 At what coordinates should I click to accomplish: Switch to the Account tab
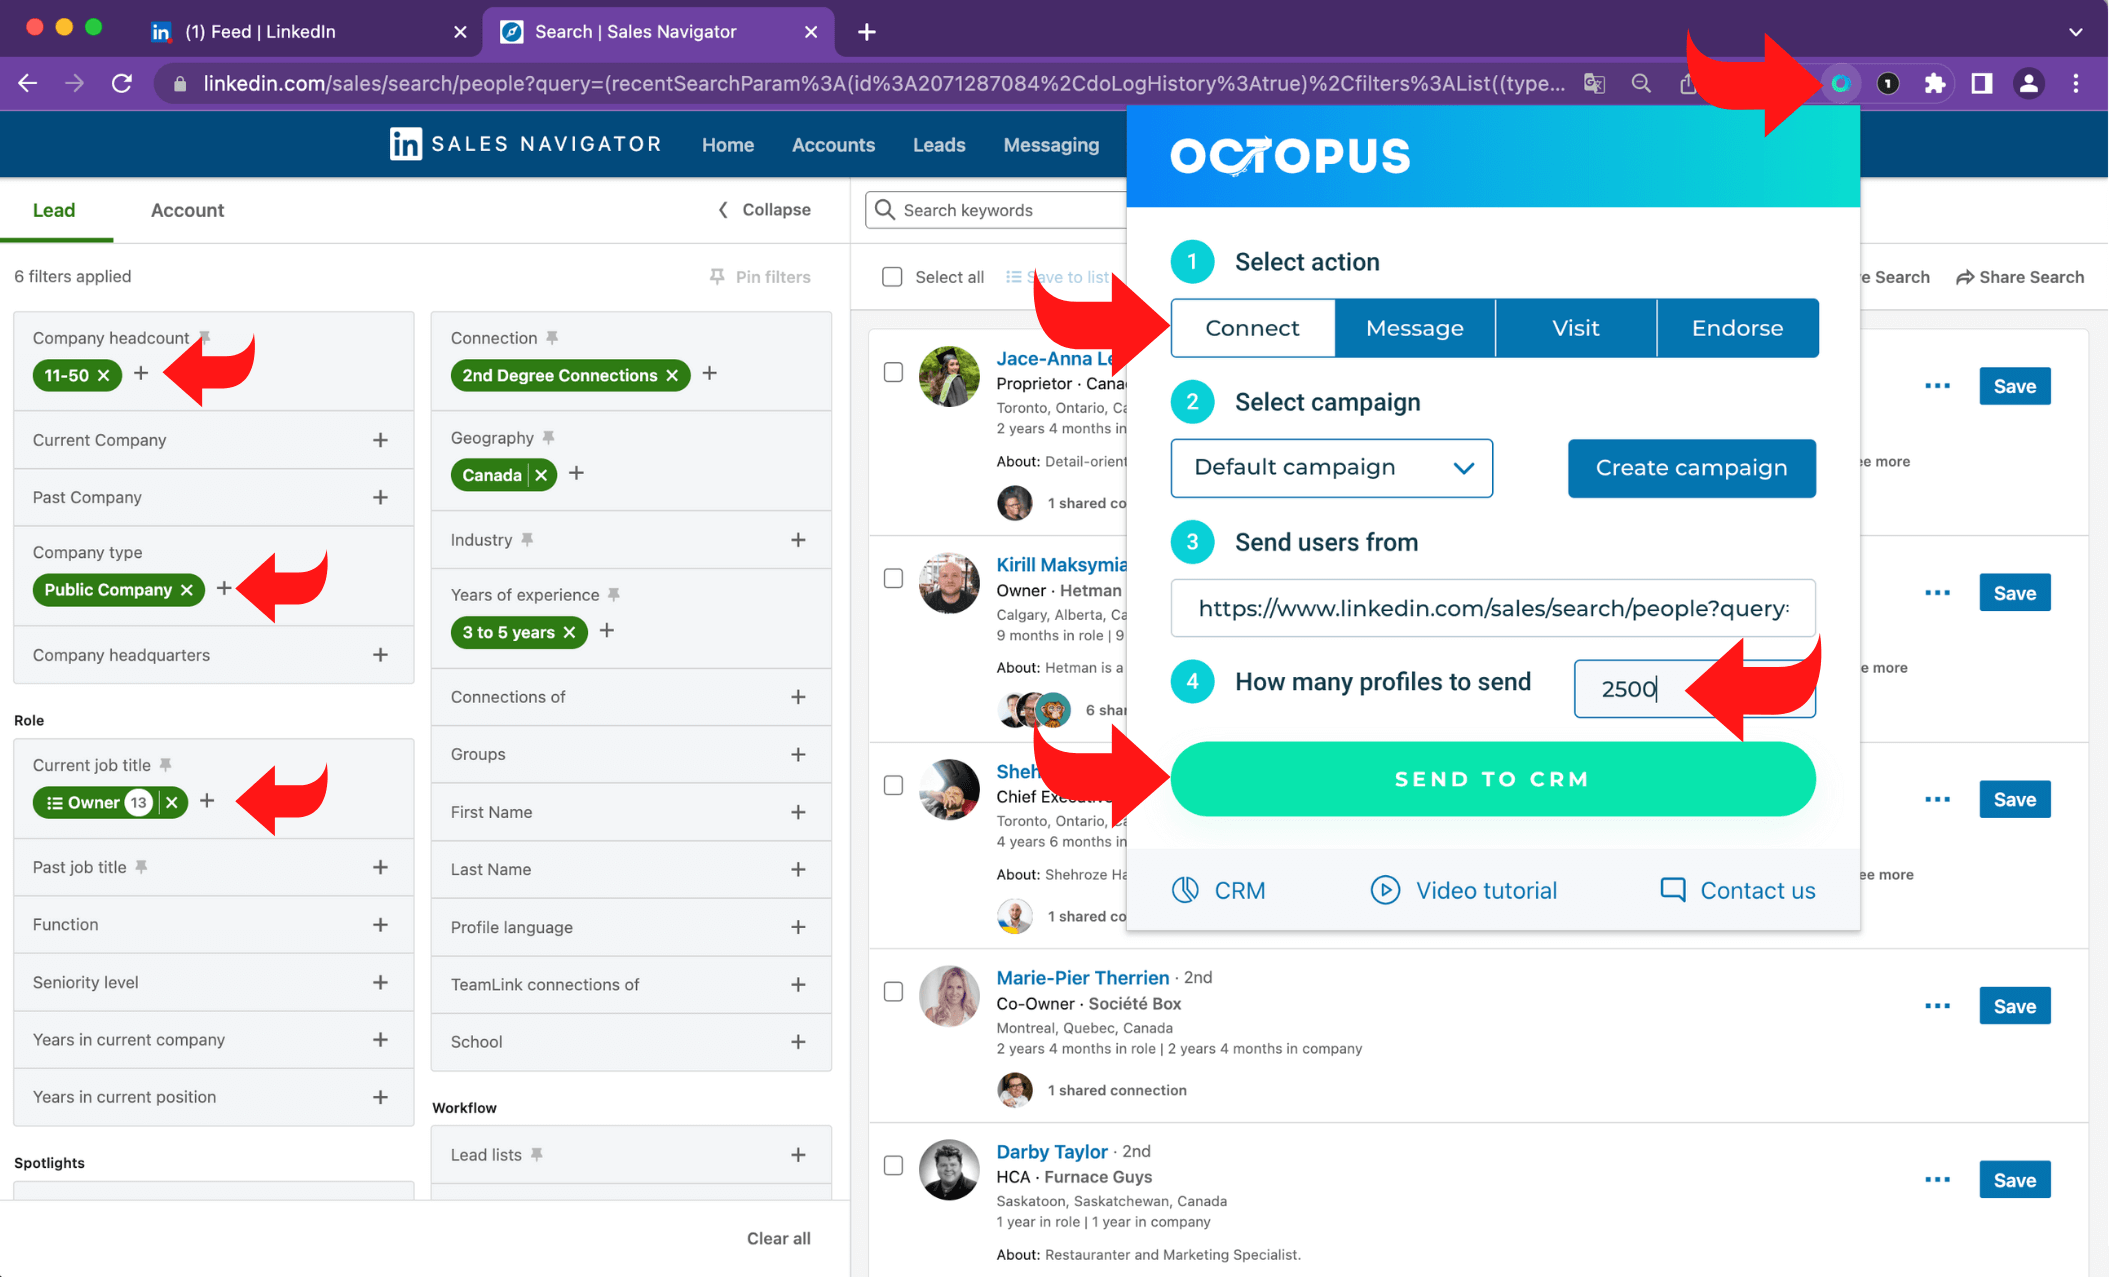pyautogui.click(x=185, y=211)
